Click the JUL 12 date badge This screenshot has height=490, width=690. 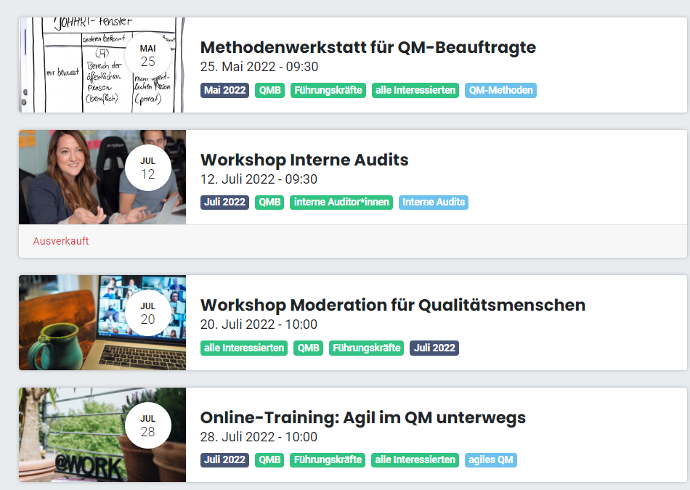[x=148, y=168]
